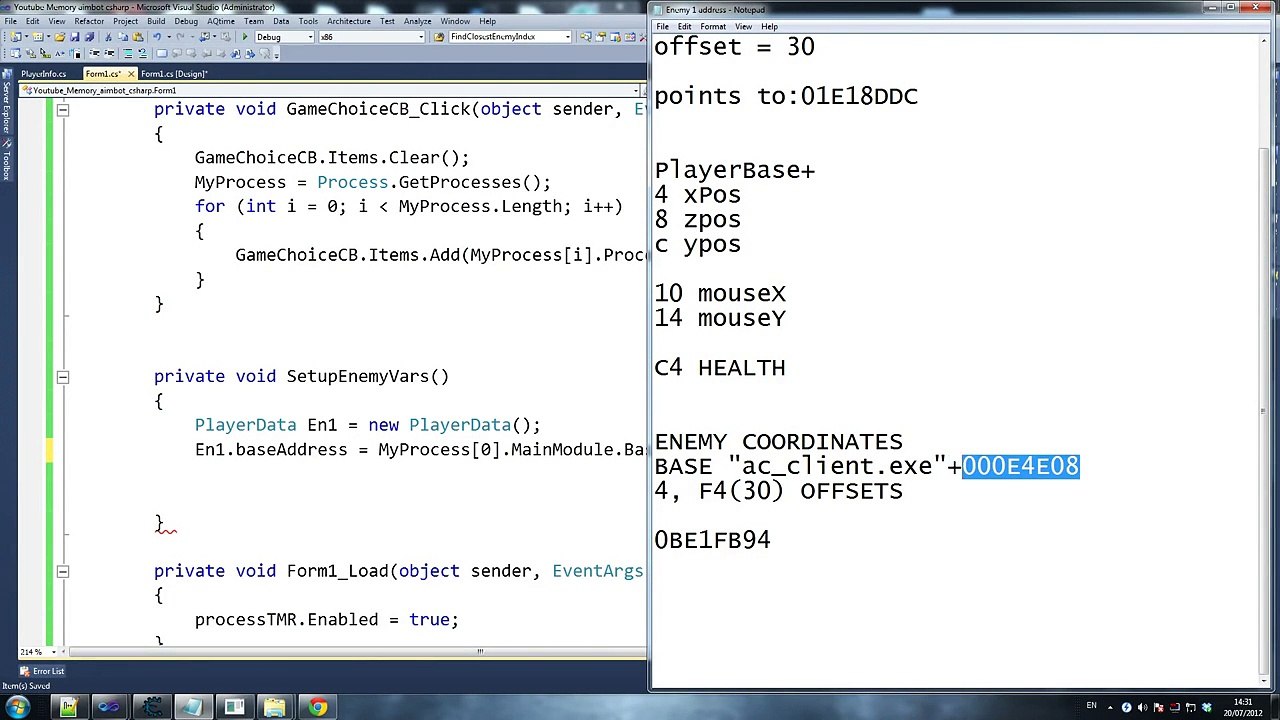Click the Increase indent icon
Viewport: 1280px width, 720px height.
coord(109,53)
